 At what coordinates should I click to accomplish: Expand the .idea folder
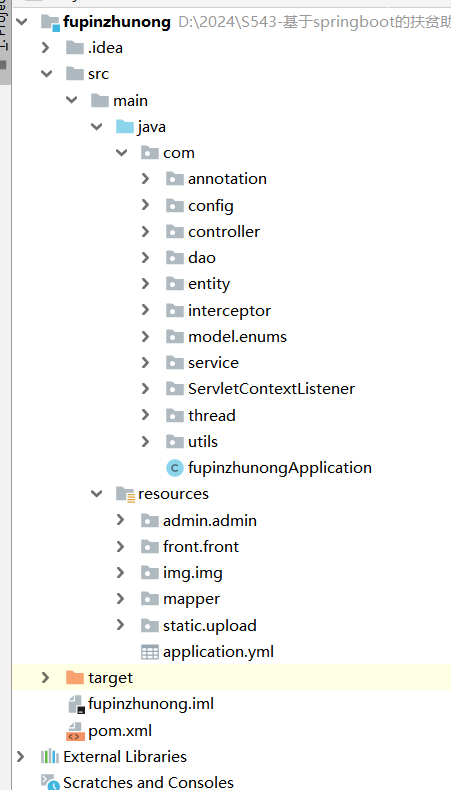pos(45,48)
